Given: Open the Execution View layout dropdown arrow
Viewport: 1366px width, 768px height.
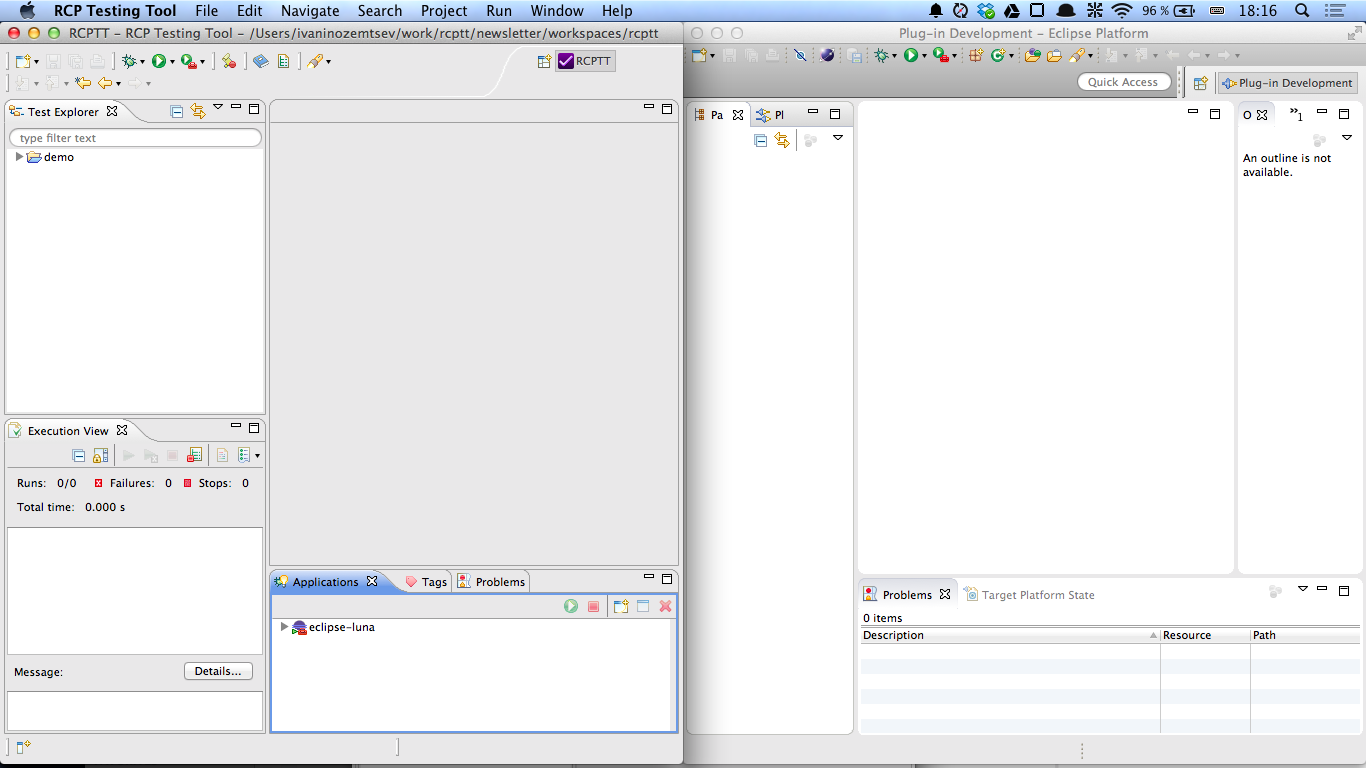Looking at the screenshot, I should coord(257,456).
